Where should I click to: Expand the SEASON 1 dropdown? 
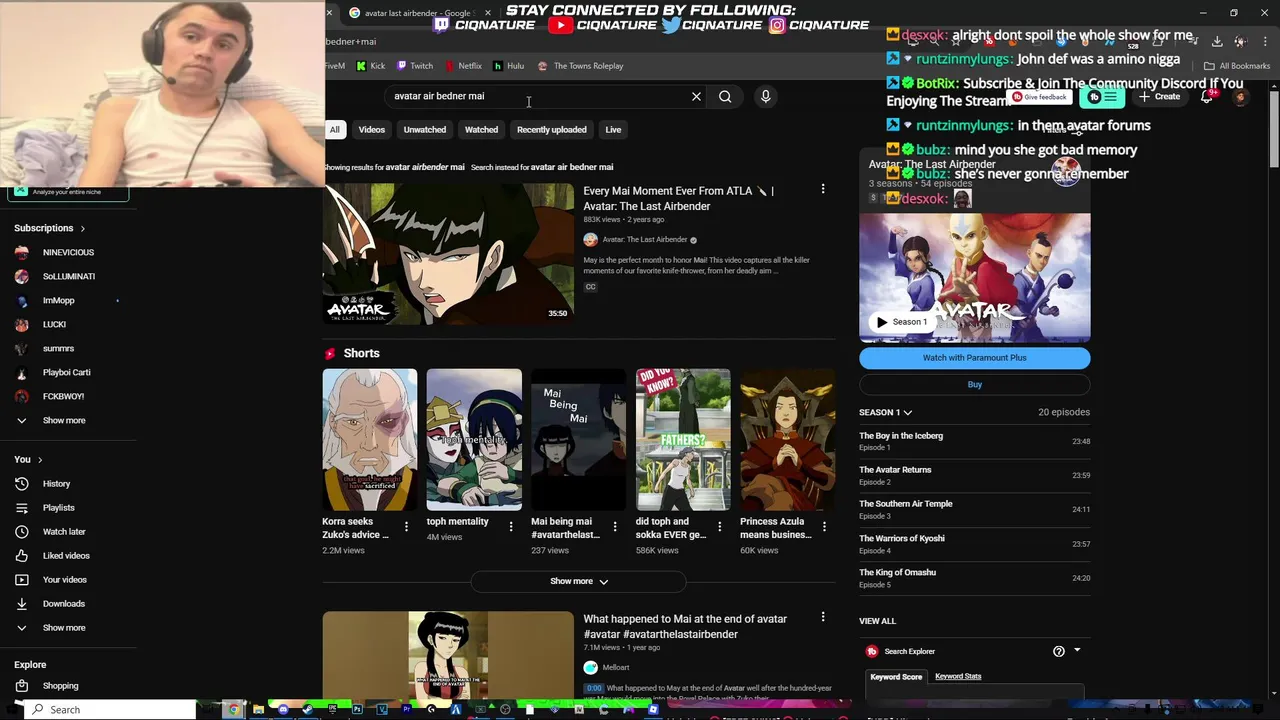tap(886, 412)
